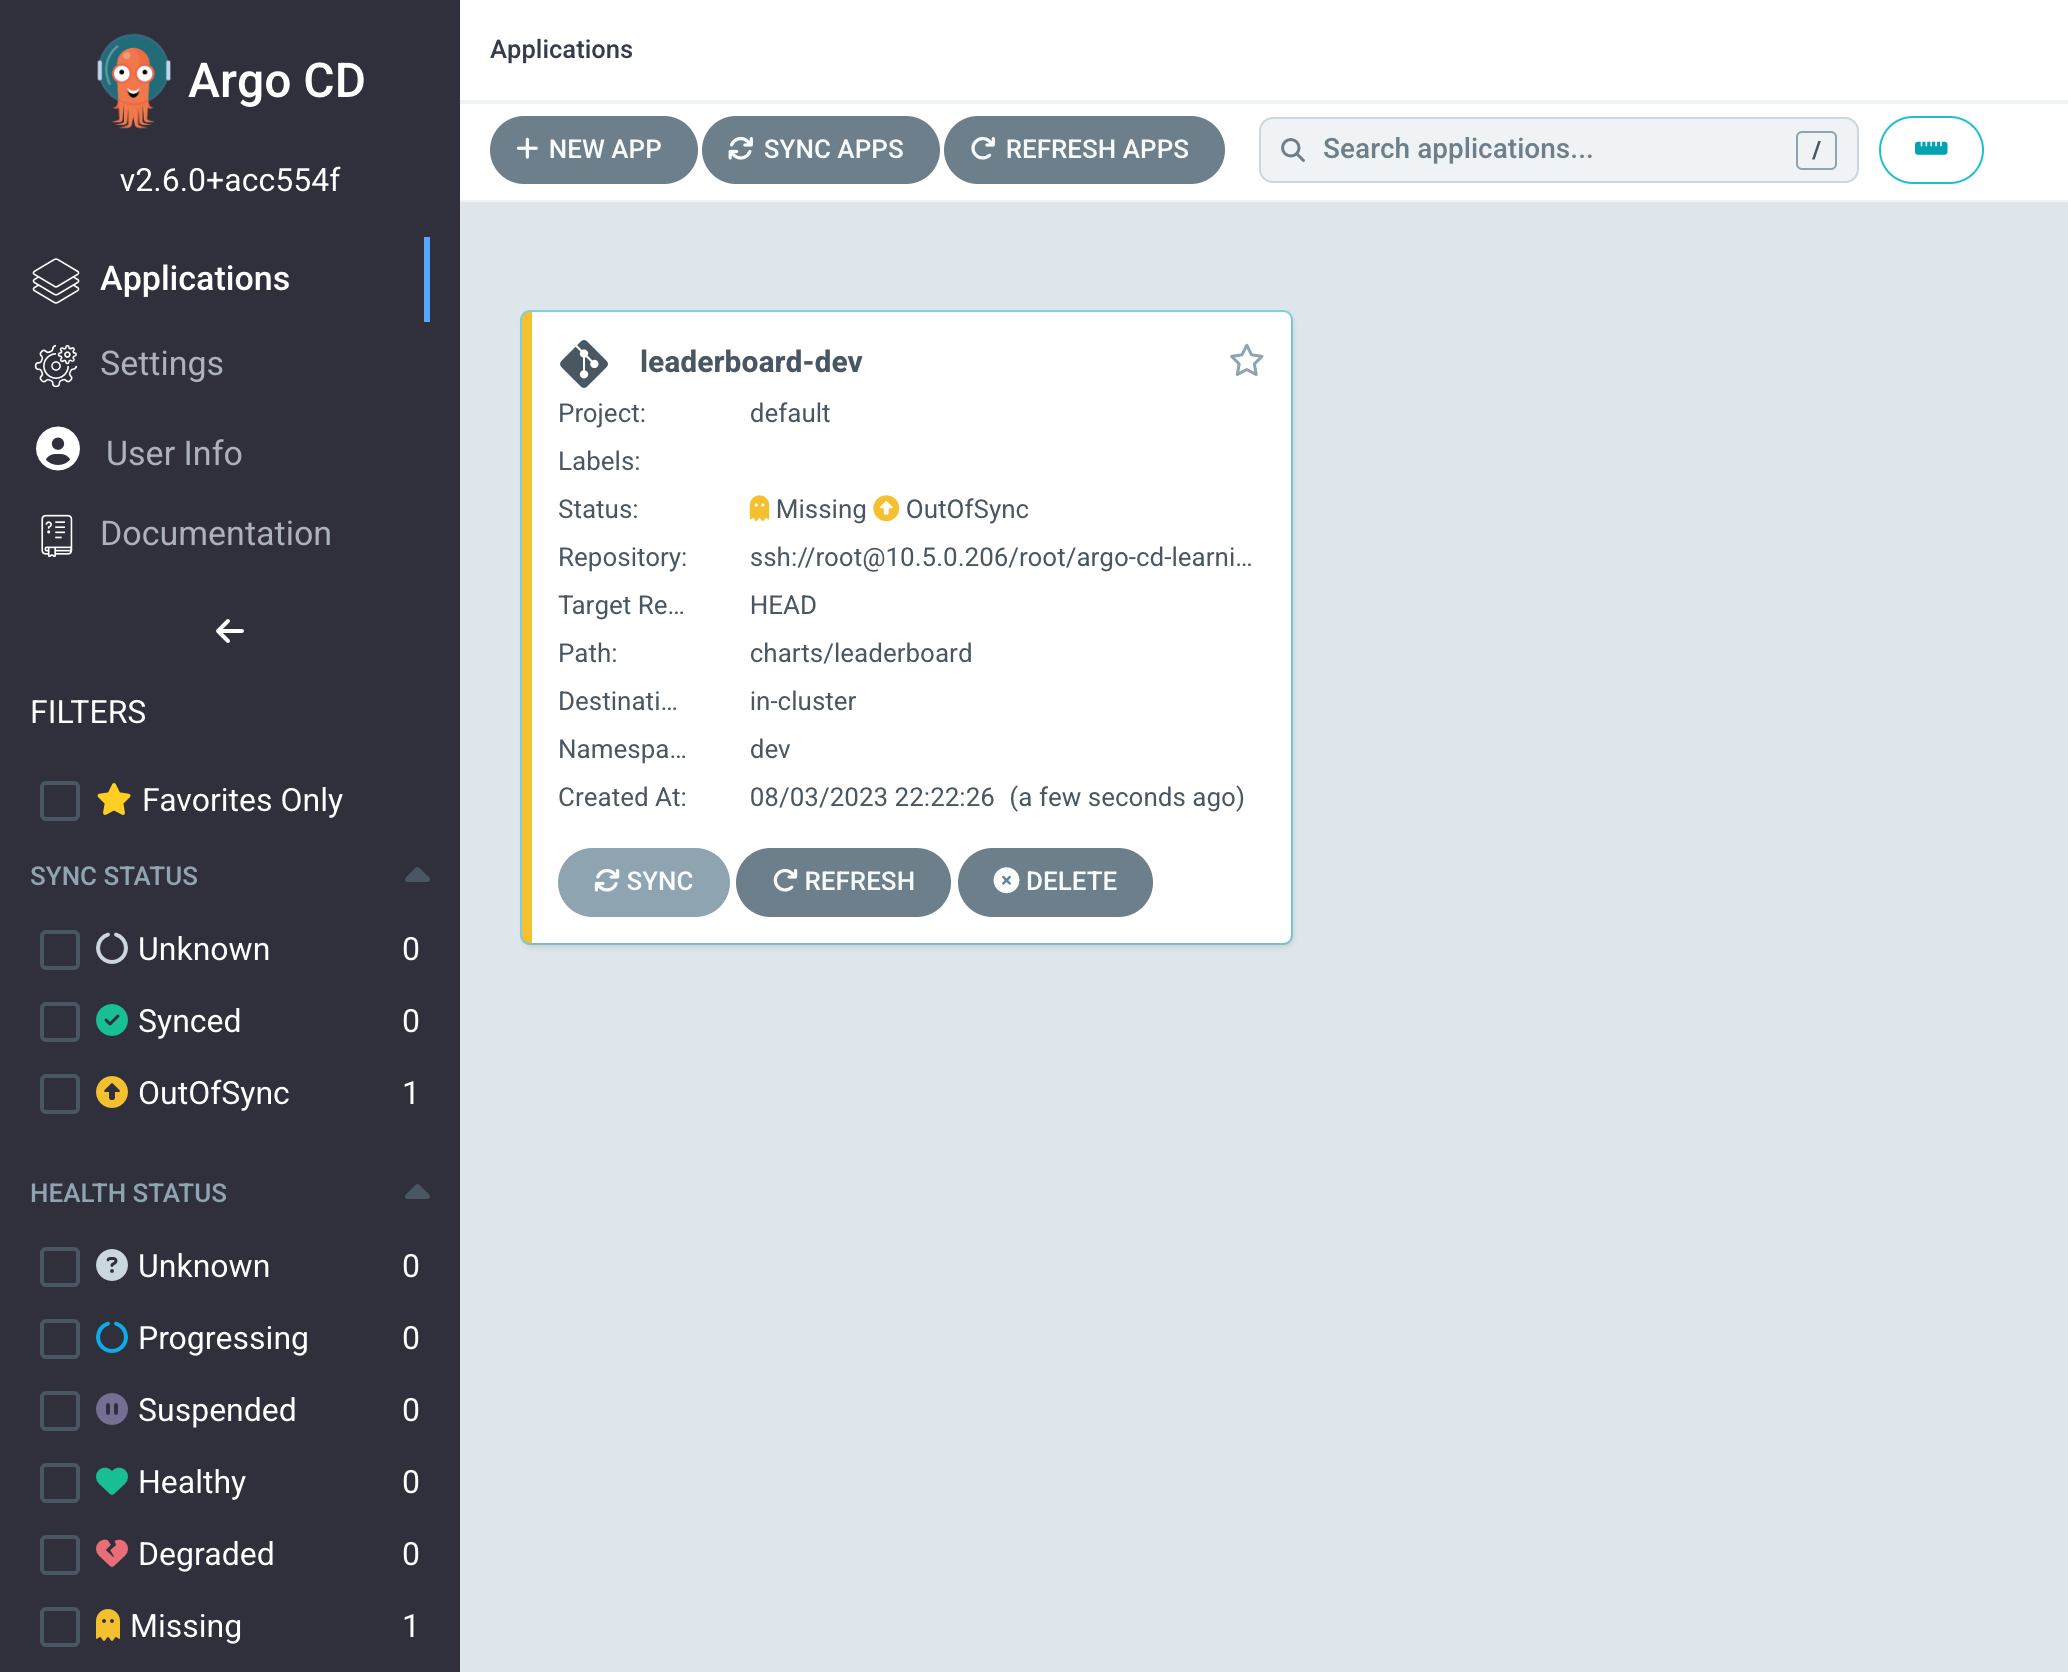2068x1672 pixels.
Task: Toggle the Favorites Only checkbox filter
Action: [60, 800]
